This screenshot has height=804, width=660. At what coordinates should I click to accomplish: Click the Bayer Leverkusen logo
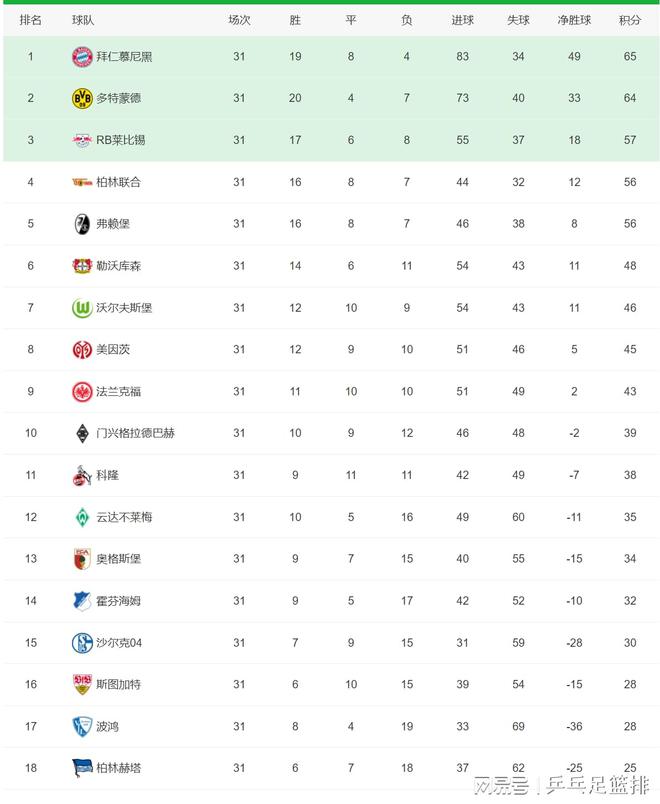pyautogui.click(x=82, y=266)
